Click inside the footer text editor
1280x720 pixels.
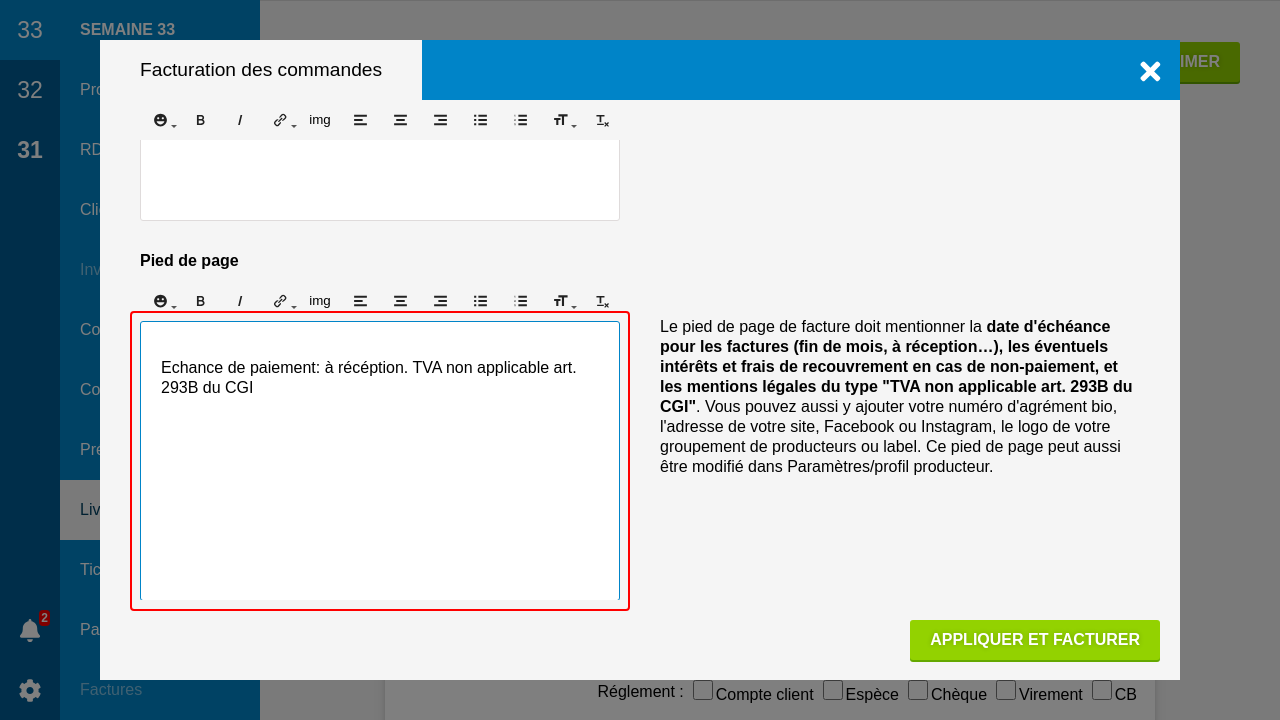380,480
